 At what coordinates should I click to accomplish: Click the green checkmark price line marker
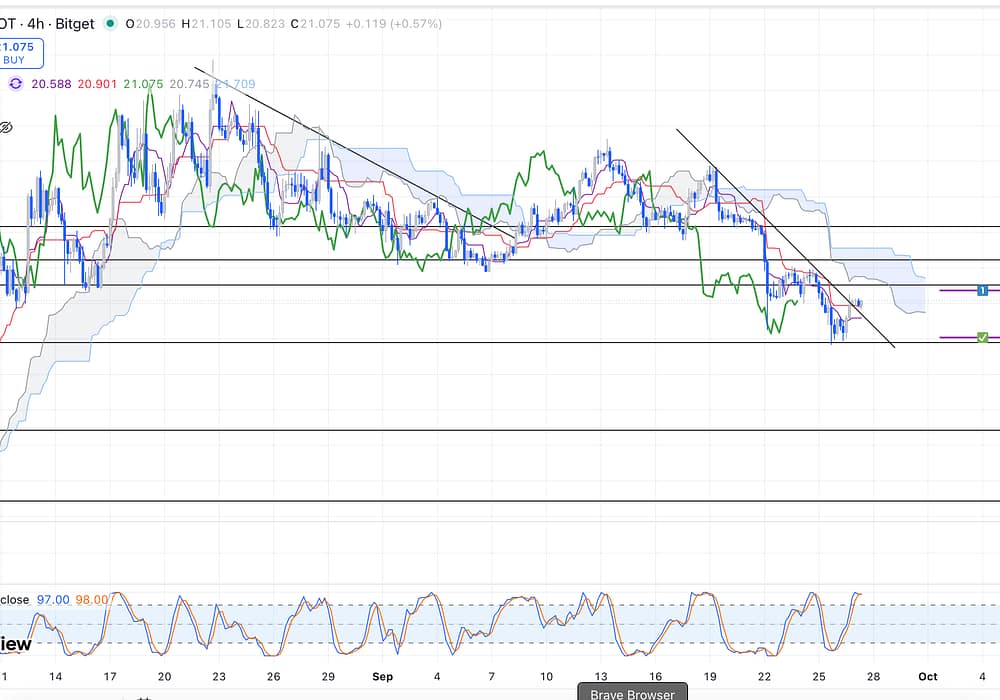point(982,338)
